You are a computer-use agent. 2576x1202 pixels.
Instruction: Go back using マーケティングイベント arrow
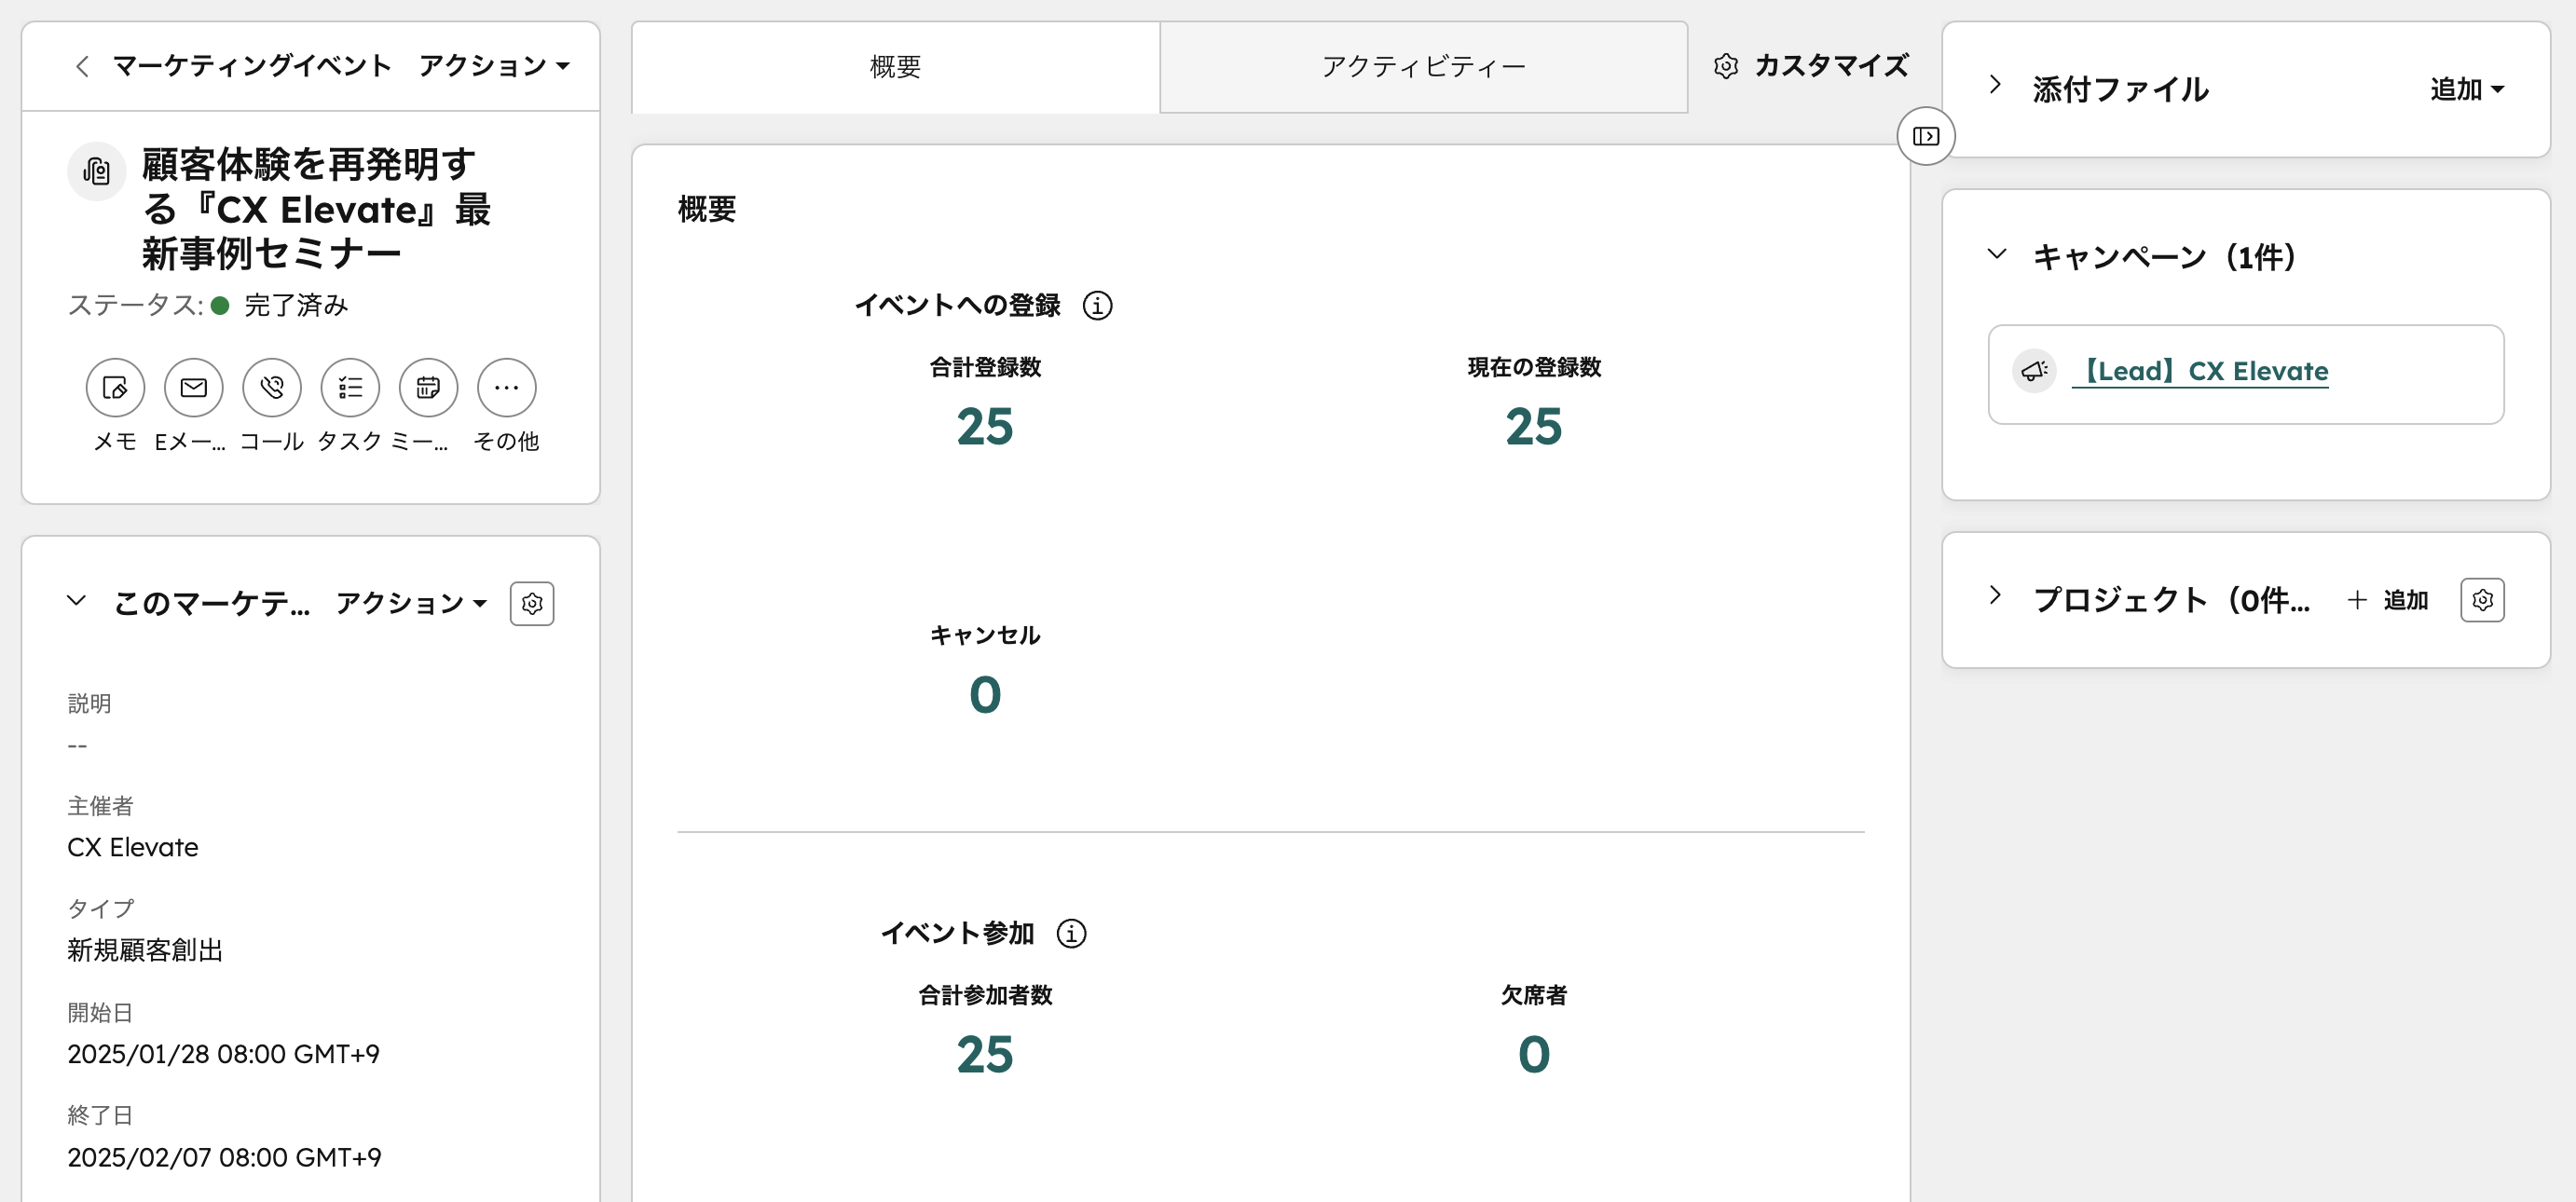82,66
